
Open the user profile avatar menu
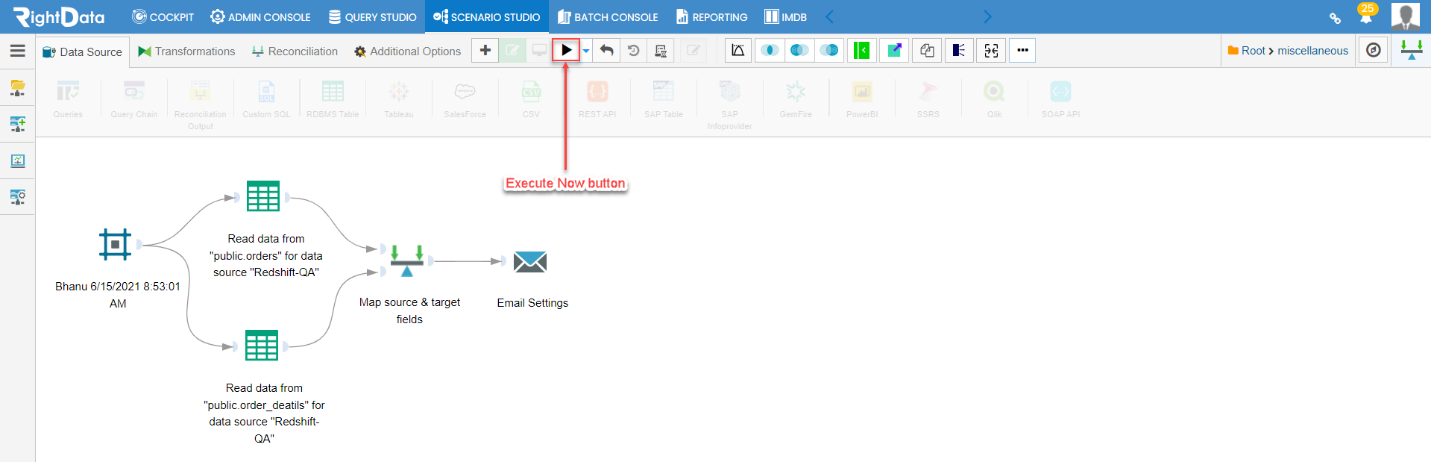[1405, 17]
